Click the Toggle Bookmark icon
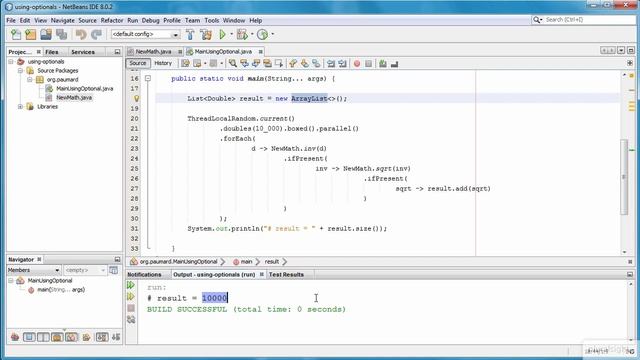This screenshot has height=360, width=640. [316, 64]
